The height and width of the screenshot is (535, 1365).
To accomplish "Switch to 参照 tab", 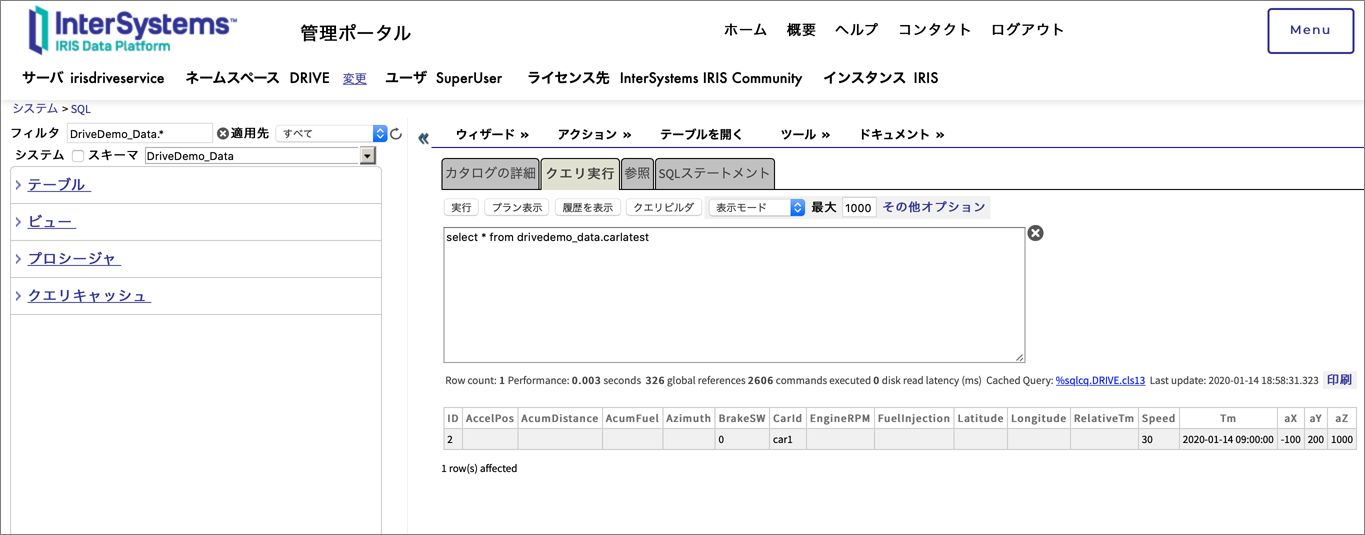I will 637,173.
